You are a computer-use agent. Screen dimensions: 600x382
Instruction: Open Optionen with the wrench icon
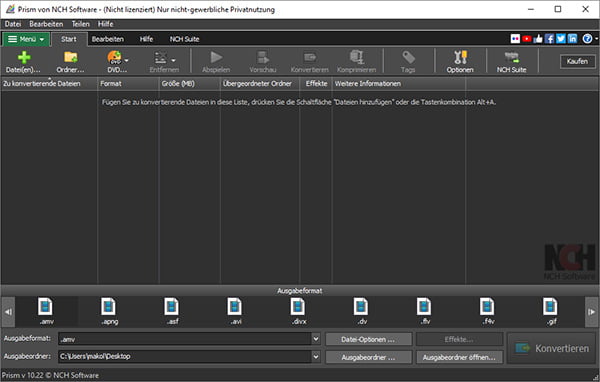(460, 57)
